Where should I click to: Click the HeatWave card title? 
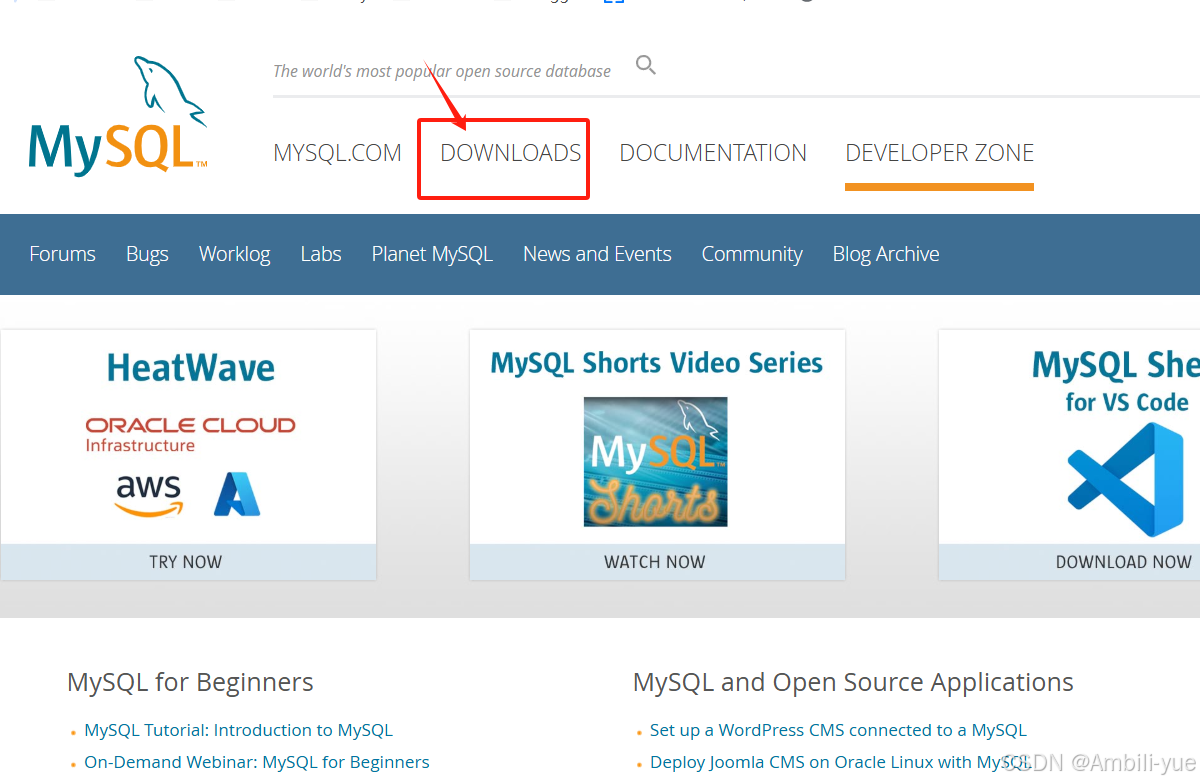click(x=191, y=368)
